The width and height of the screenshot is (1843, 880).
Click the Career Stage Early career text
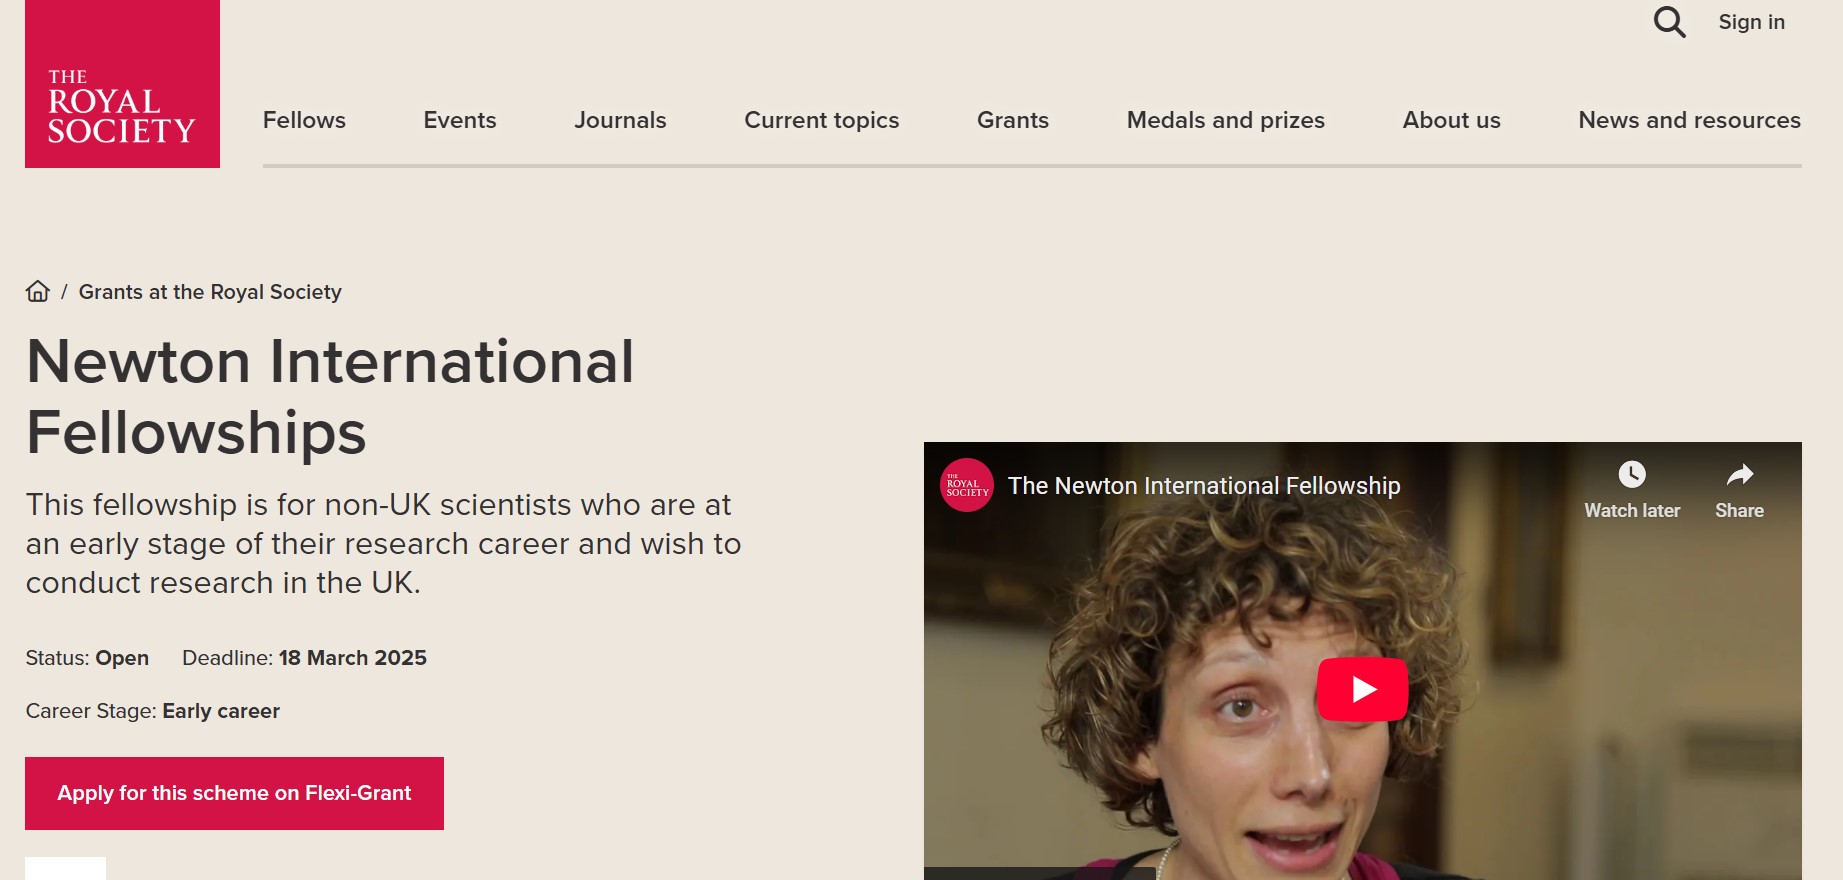tap(153, 711)
